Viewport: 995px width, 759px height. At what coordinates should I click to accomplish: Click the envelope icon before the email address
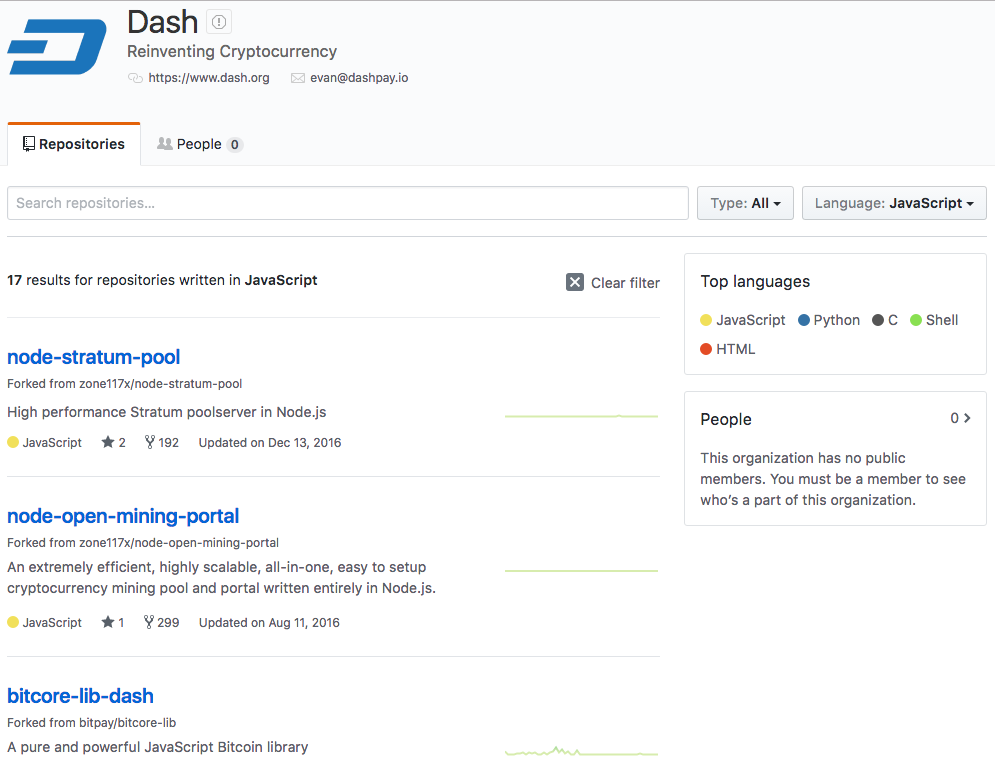point(298,78)
